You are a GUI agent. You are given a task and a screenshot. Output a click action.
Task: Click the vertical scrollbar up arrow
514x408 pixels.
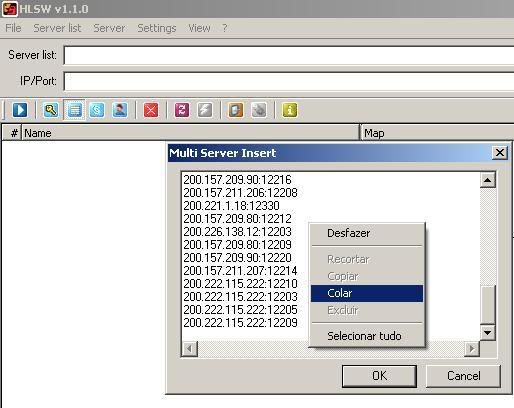[x=488, y=180]
